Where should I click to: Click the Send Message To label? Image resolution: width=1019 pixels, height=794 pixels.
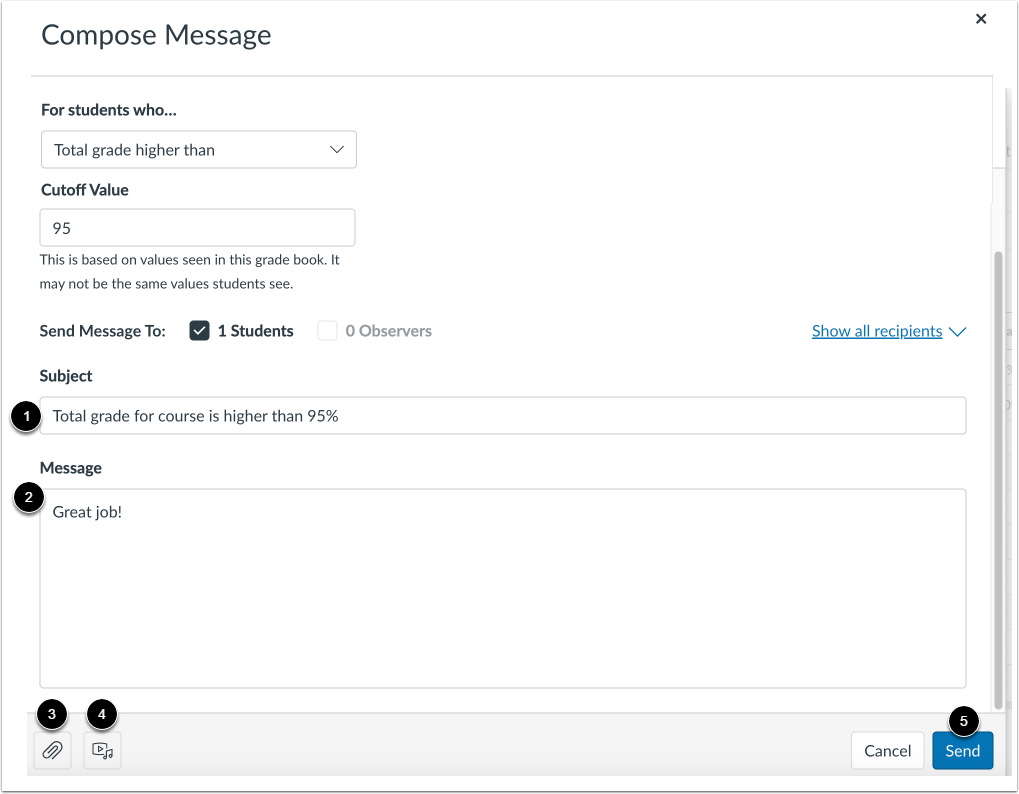pyautogui.click(x=102, y=330)
